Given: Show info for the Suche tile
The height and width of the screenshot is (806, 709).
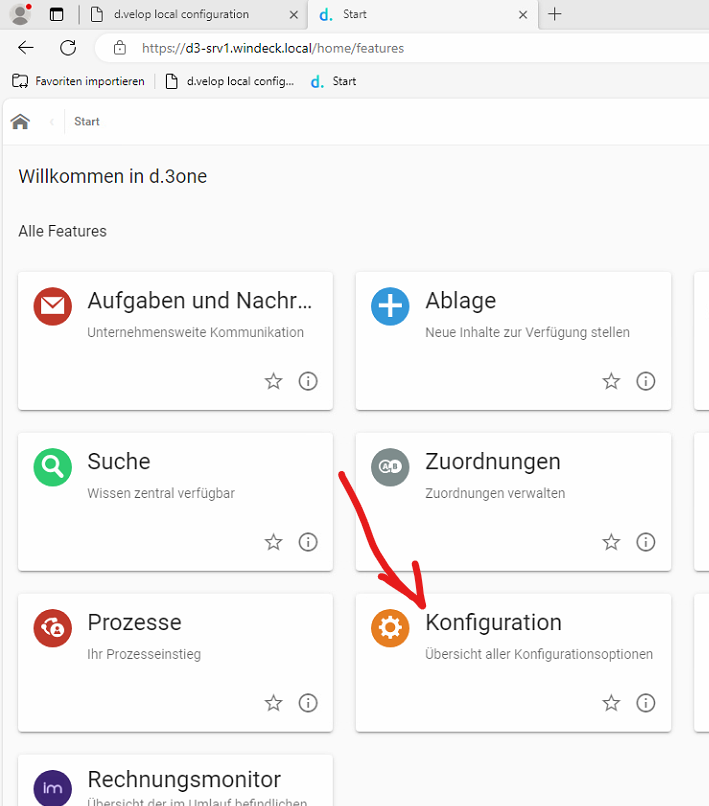Looking at the screenshot, I should pos(308,542).
